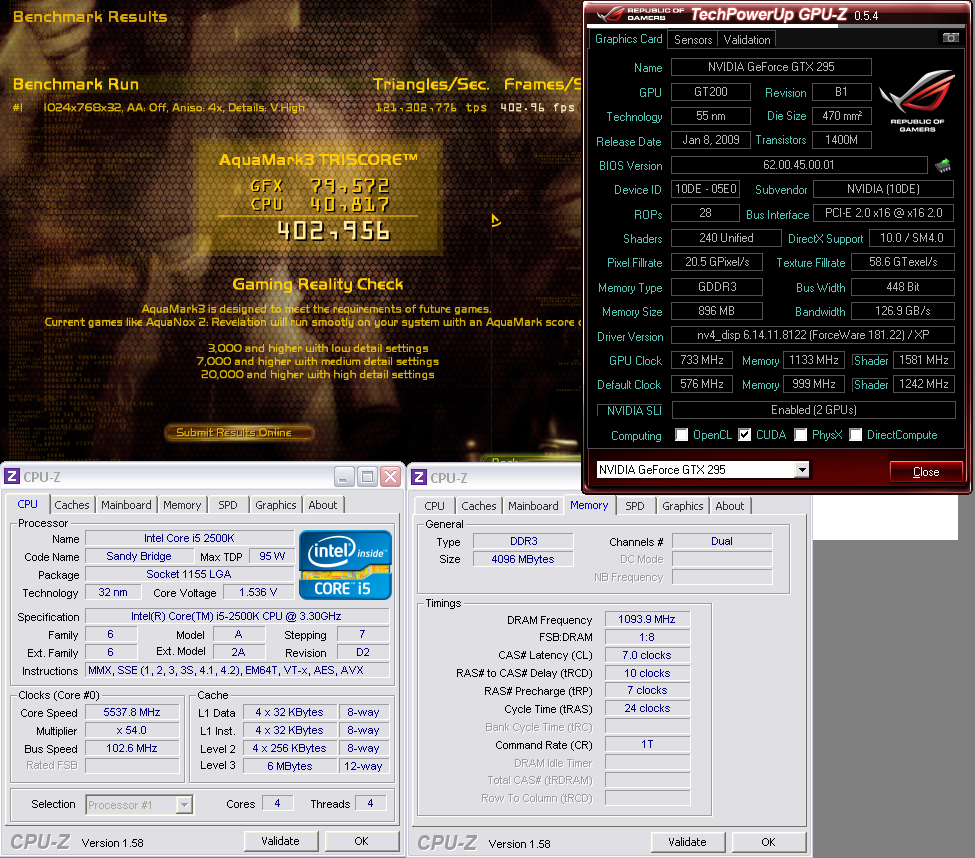The width and height of the screenshot is (975, 858).
Task: Click the memory Size value 4096 MBytes
Action: (x=522, y=559)
